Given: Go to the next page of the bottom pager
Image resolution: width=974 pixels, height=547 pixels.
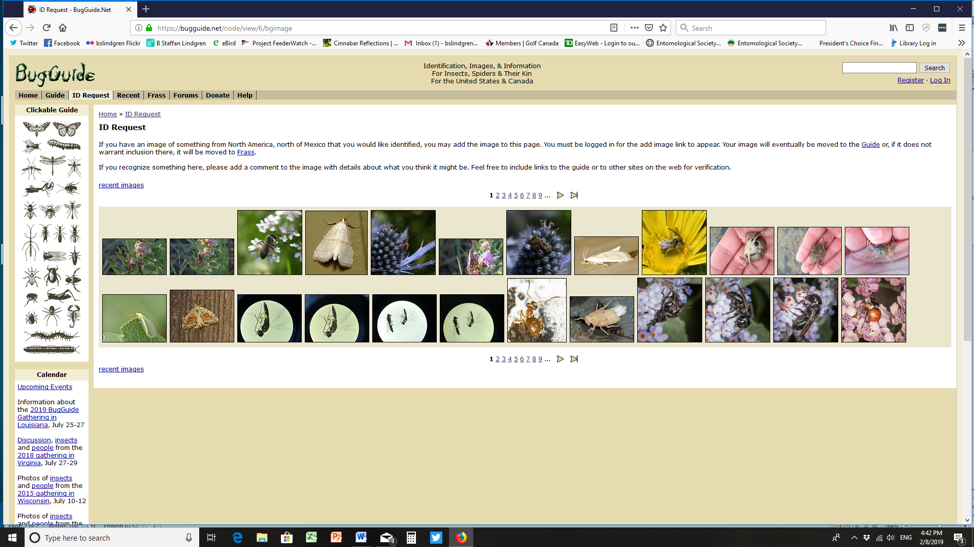Looking at the screenshot, I should click(560, 359).
